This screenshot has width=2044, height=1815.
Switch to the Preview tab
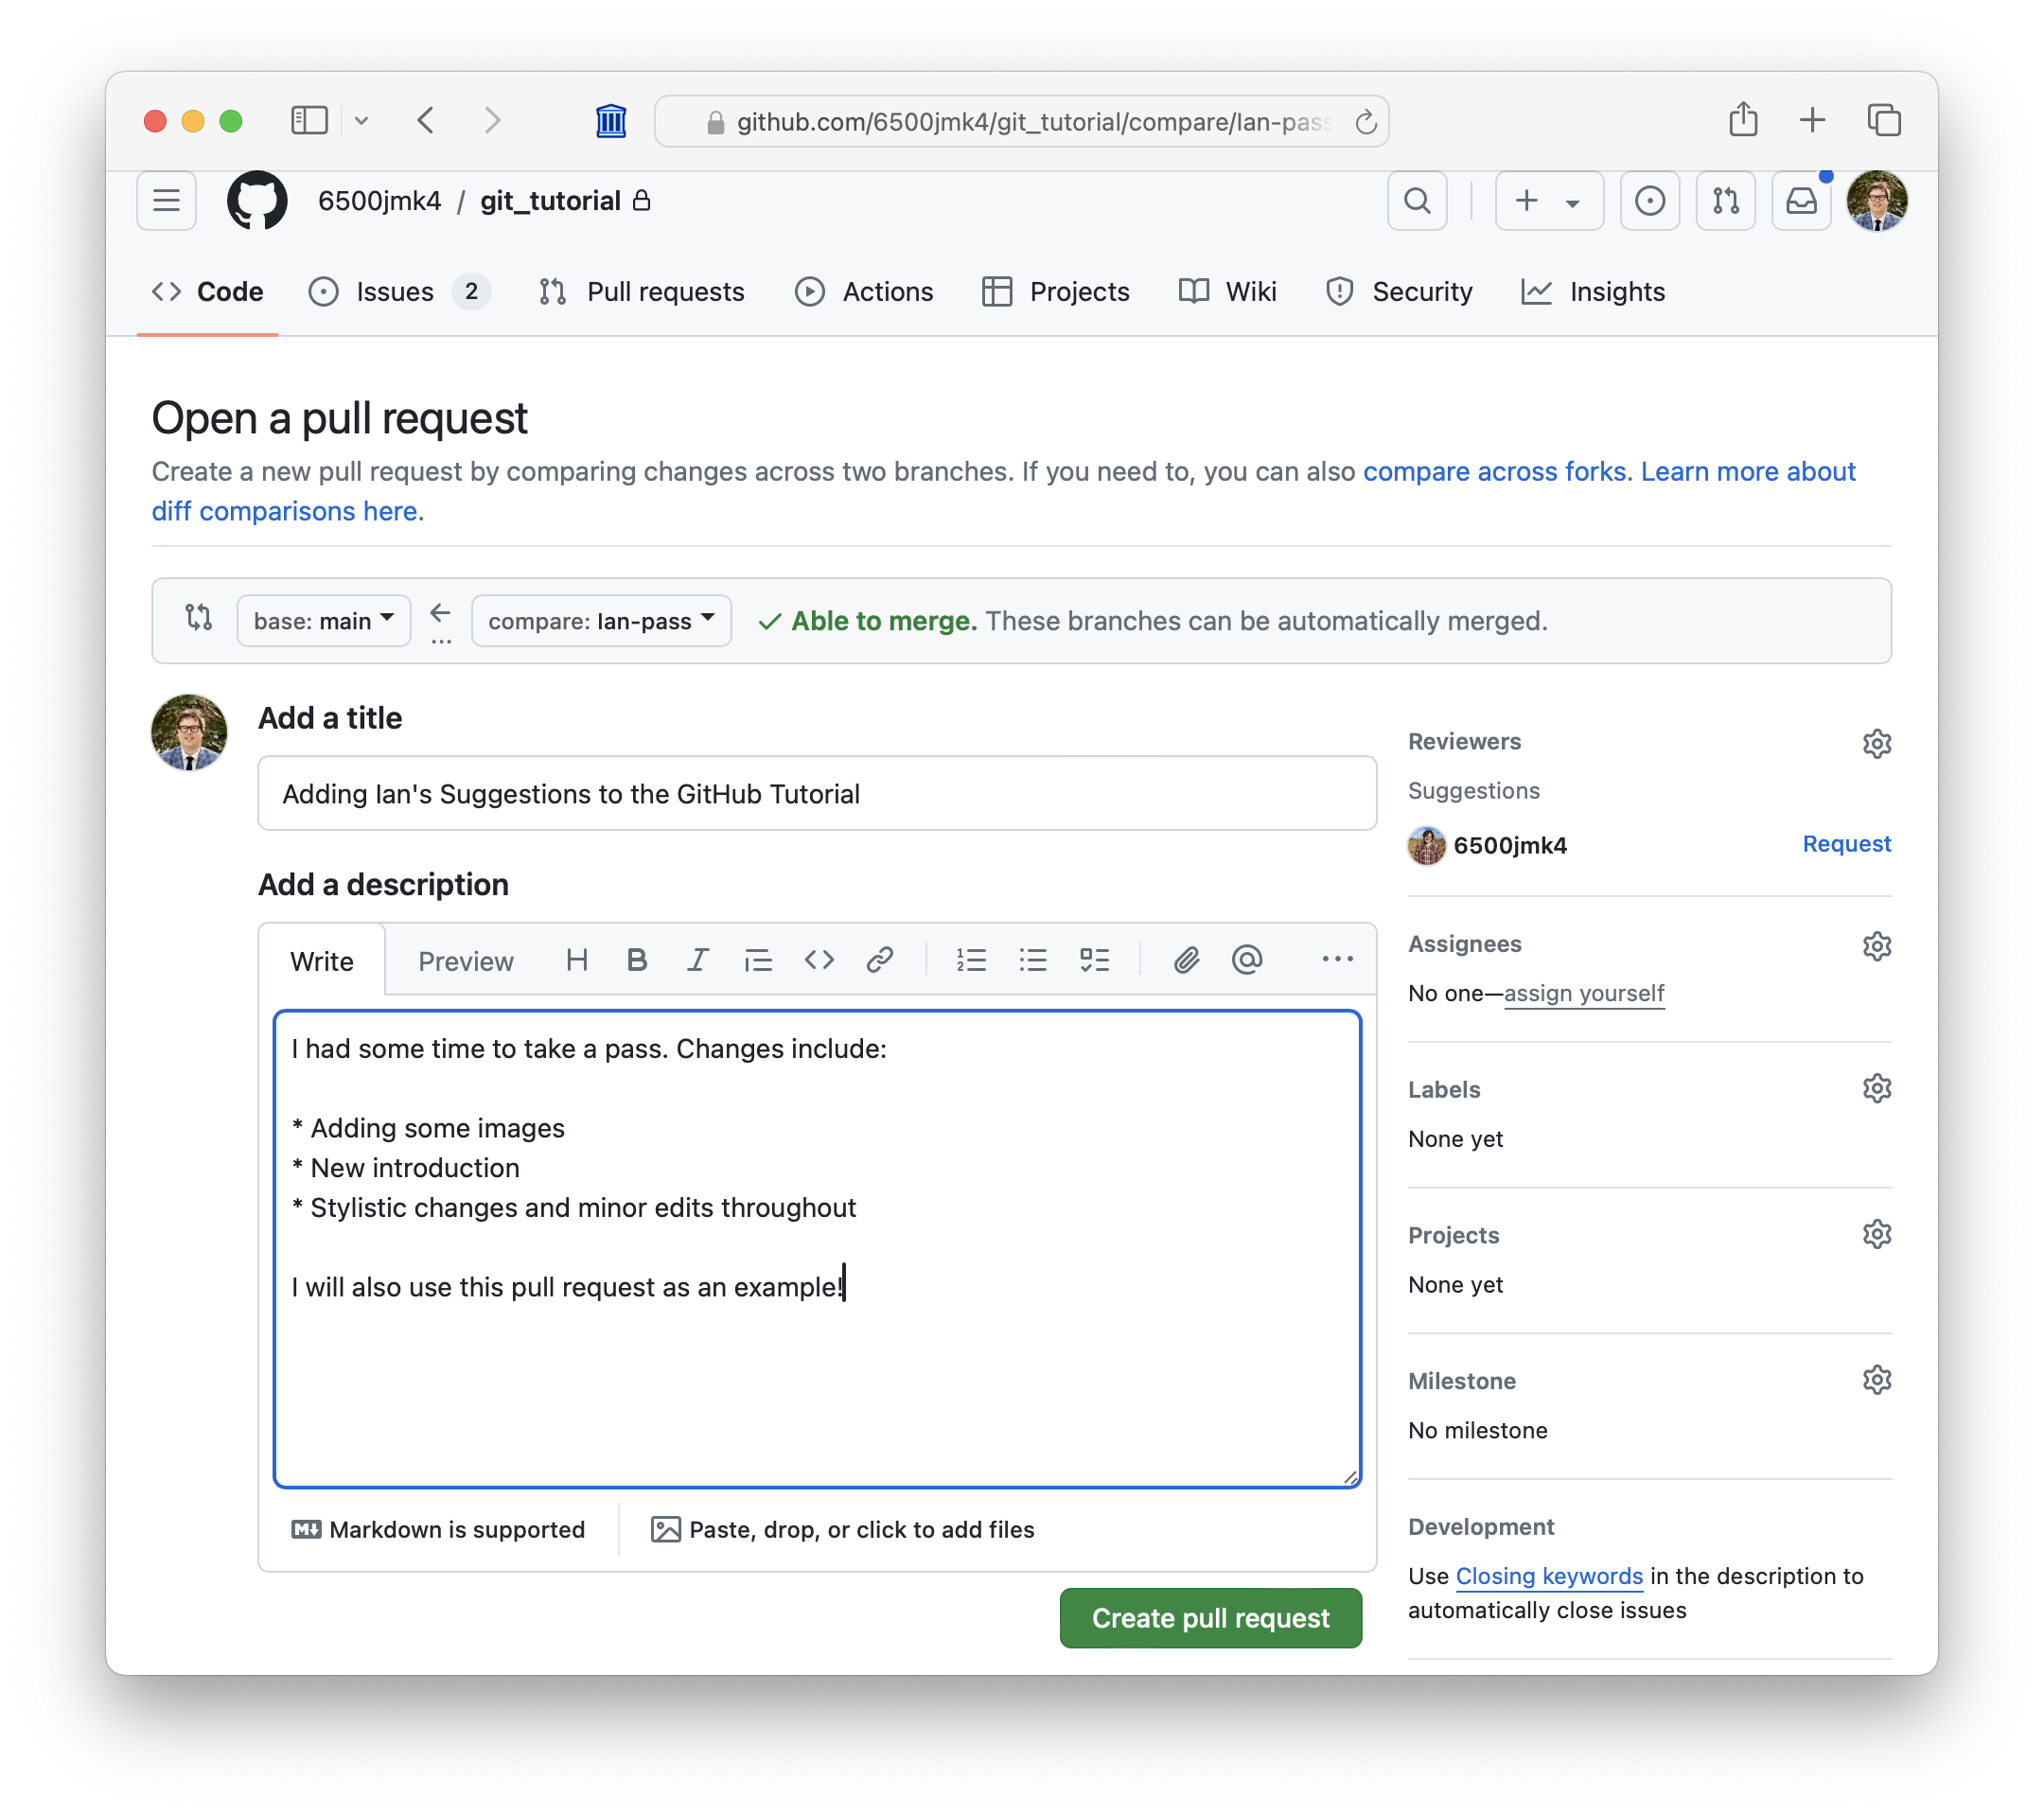466,961
